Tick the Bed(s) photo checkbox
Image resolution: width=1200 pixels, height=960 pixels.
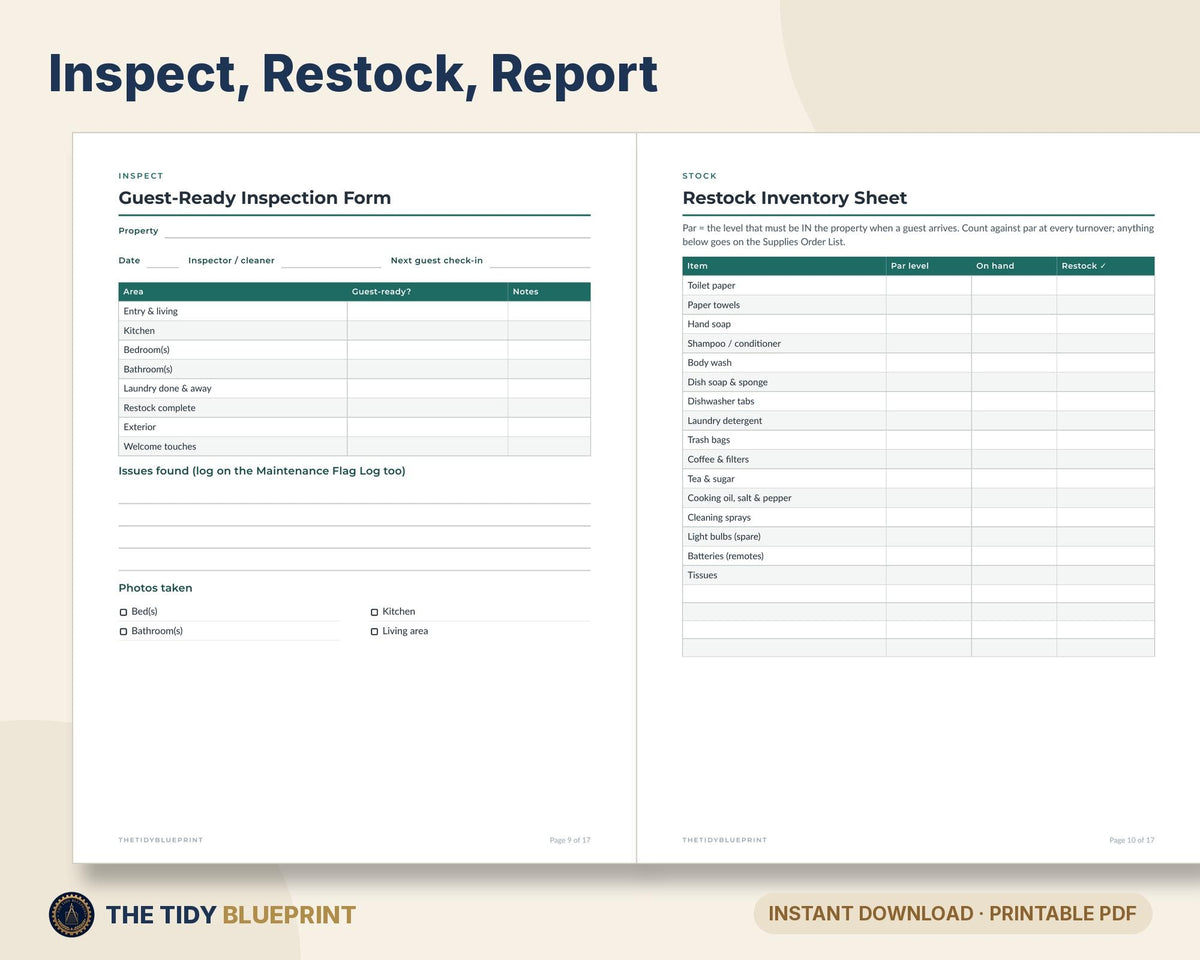pos(123,612)
